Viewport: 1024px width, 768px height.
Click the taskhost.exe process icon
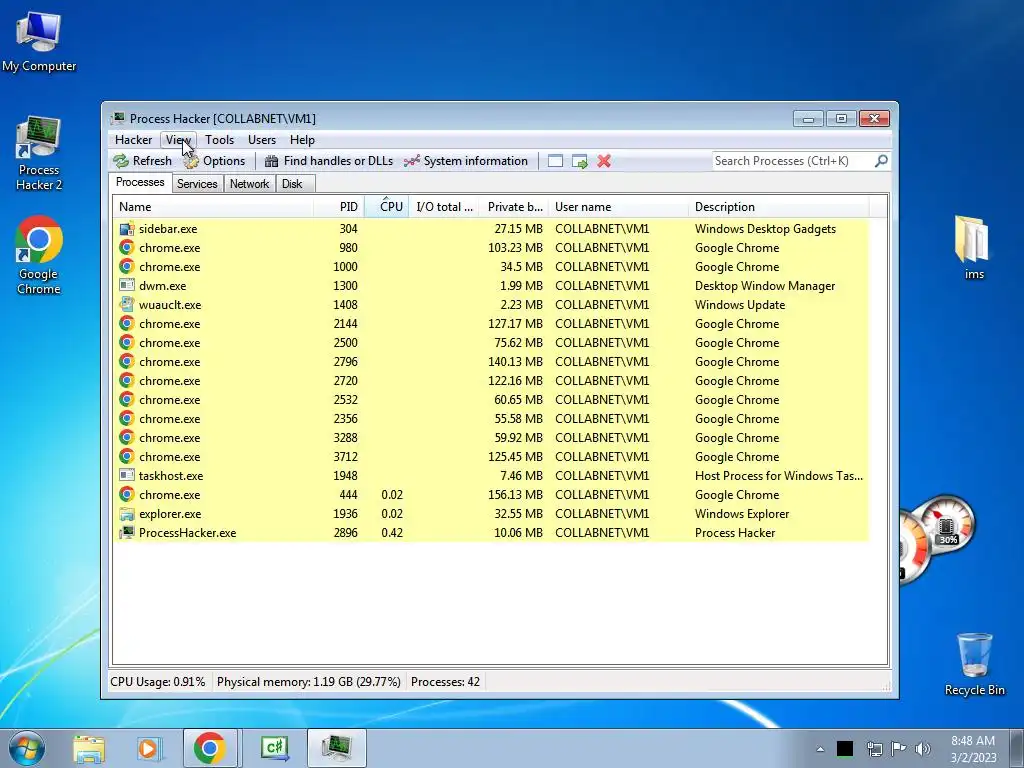click(127, 475)
